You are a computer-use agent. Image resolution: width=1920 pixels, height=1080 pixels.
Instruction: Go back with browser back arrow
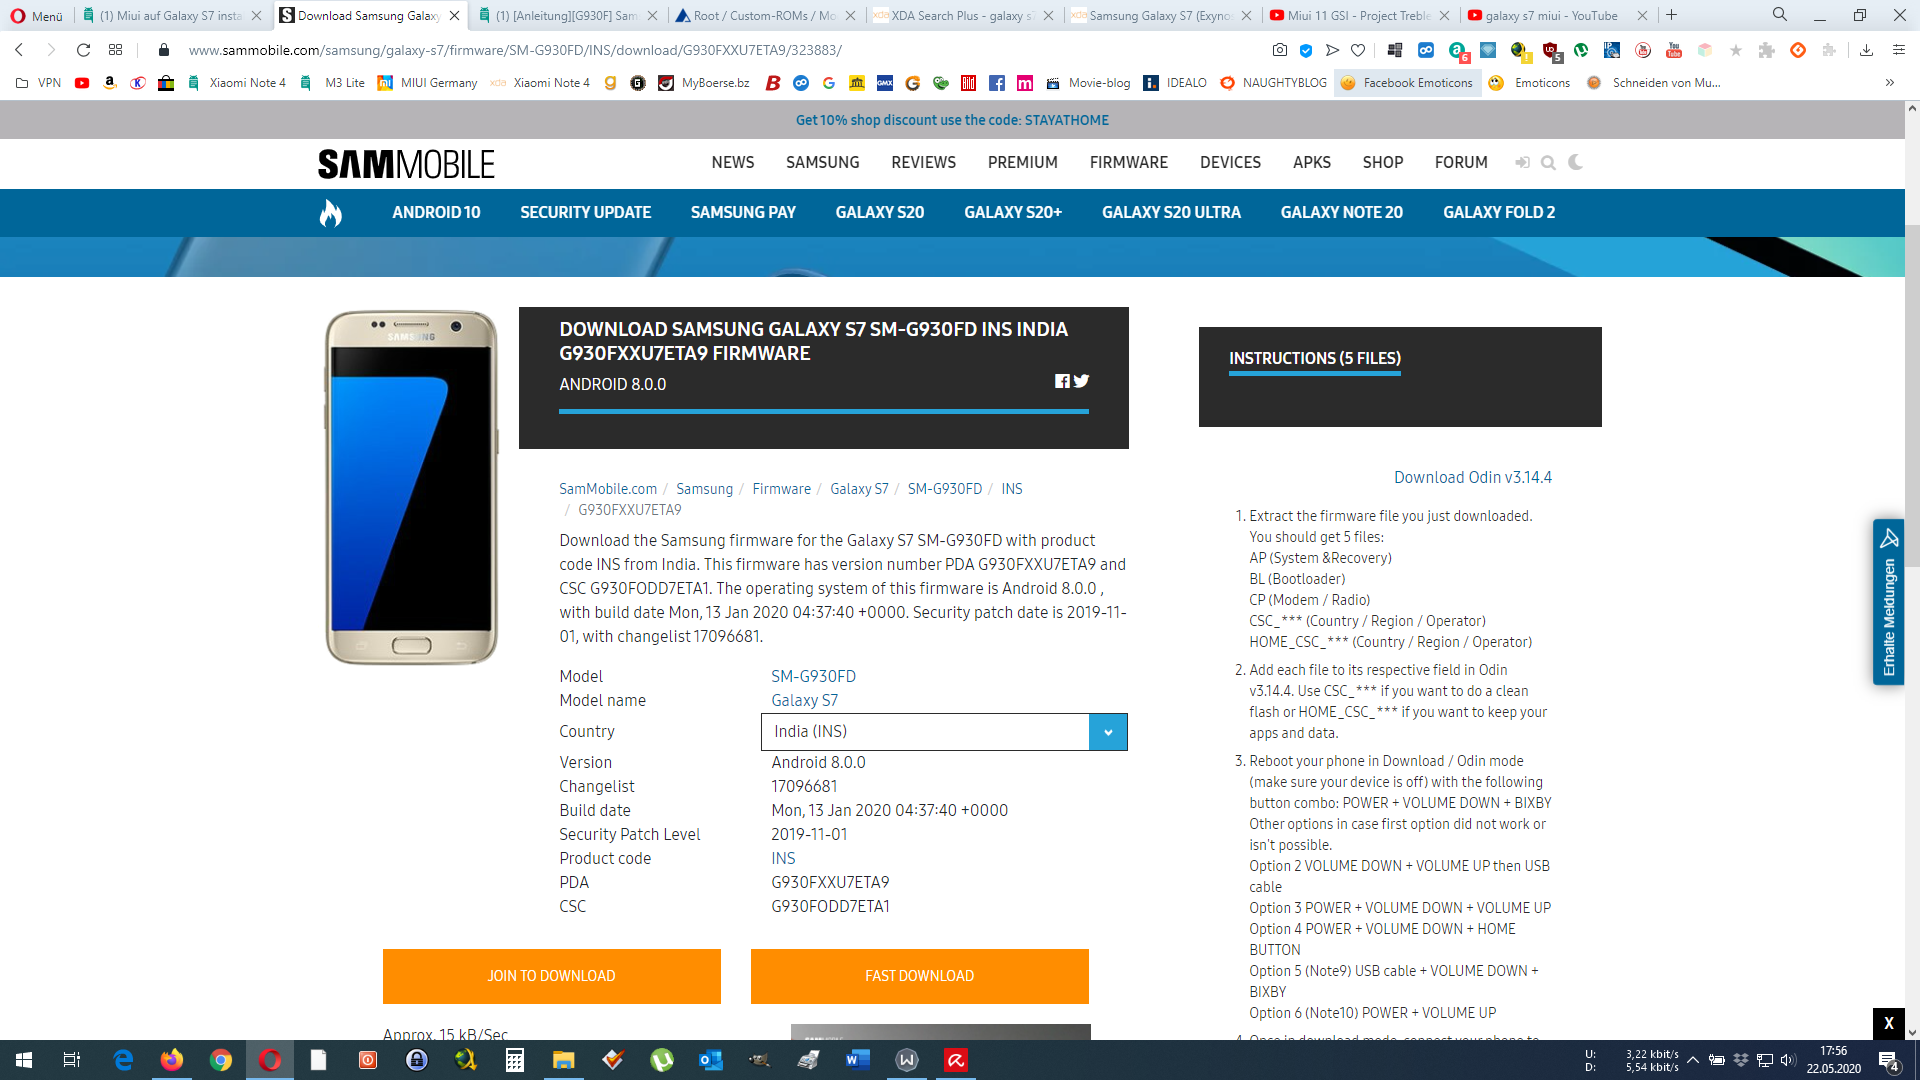click(19, 49)
